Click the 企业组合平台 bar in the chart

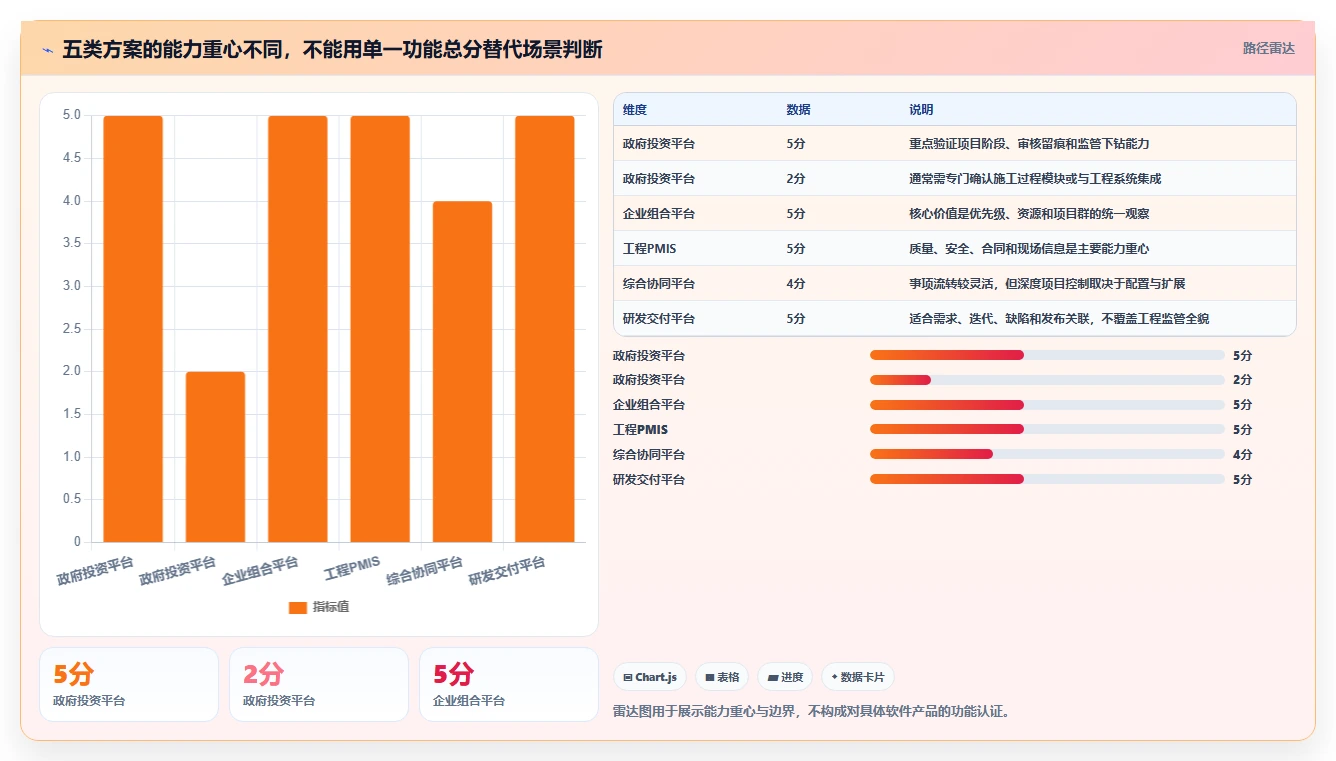pyautogui.click(x=298, y=329)
